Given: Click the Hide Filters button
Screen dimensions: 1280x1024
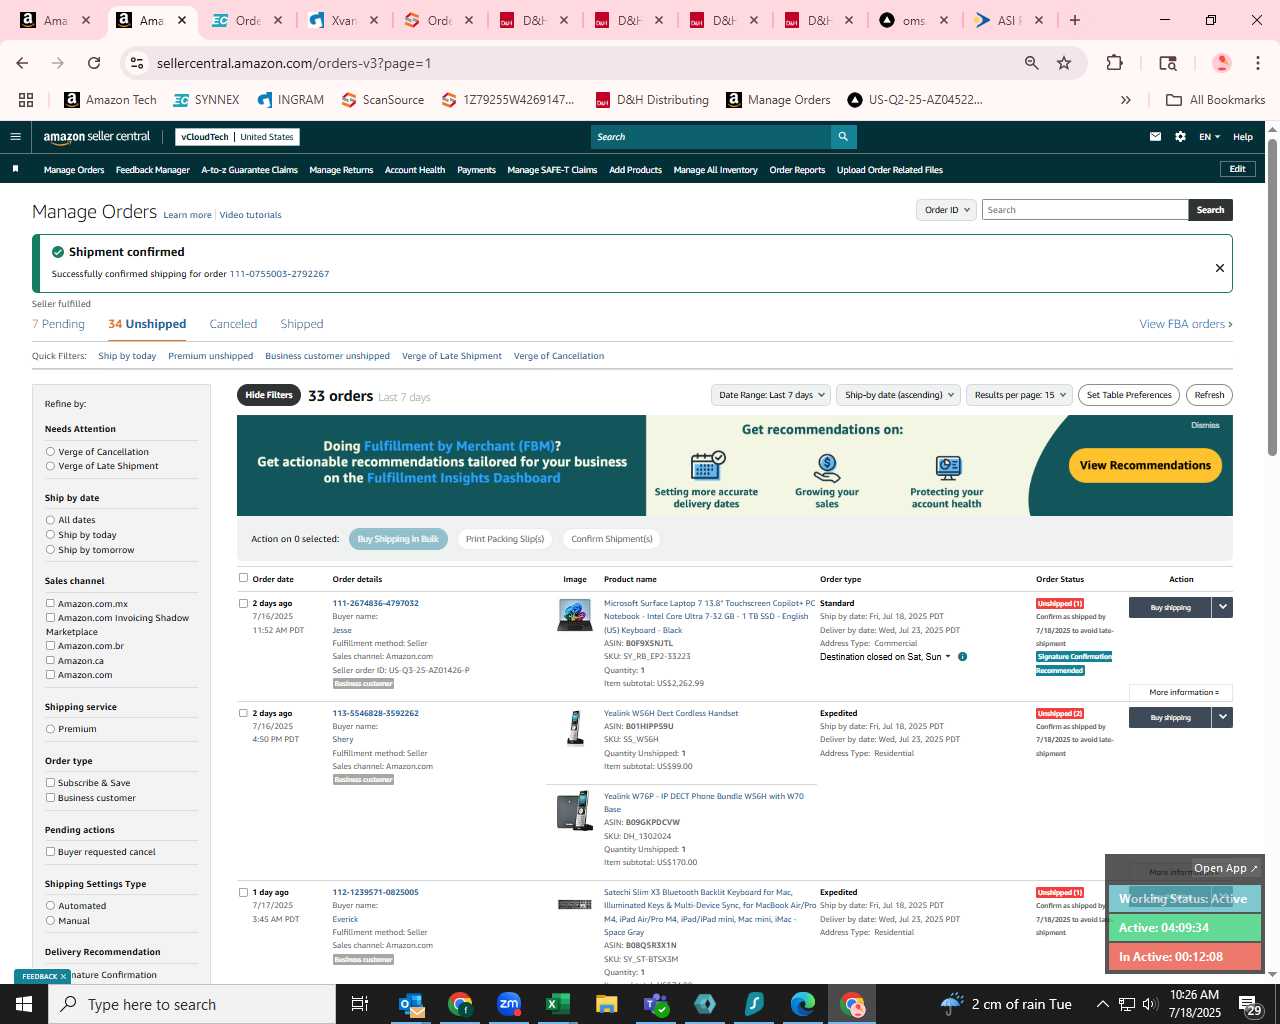Looking at the screenshot, I should [x=269, y=395].
